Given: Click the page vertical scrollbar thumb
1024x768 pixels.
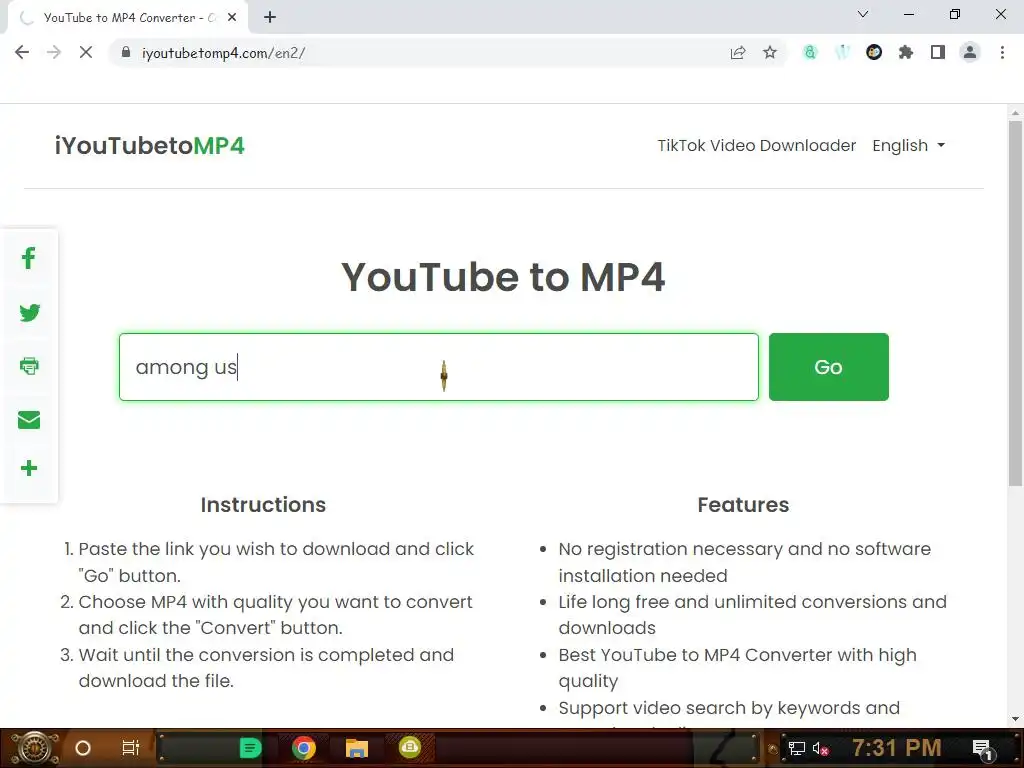Looking at the screenshot, I should point(1015,303).
